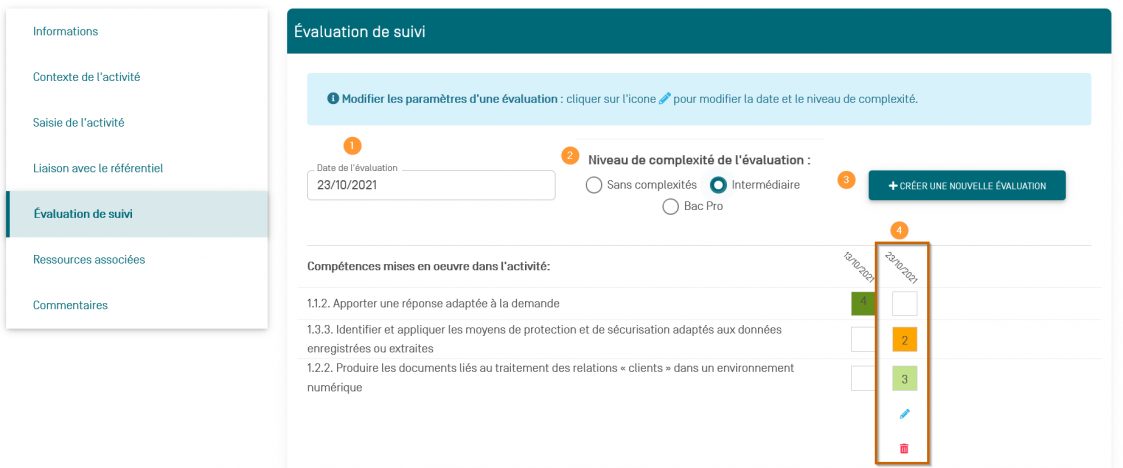Open 'Ressources associées' in the sidebar
The image size is (1123, 468).
89,259
